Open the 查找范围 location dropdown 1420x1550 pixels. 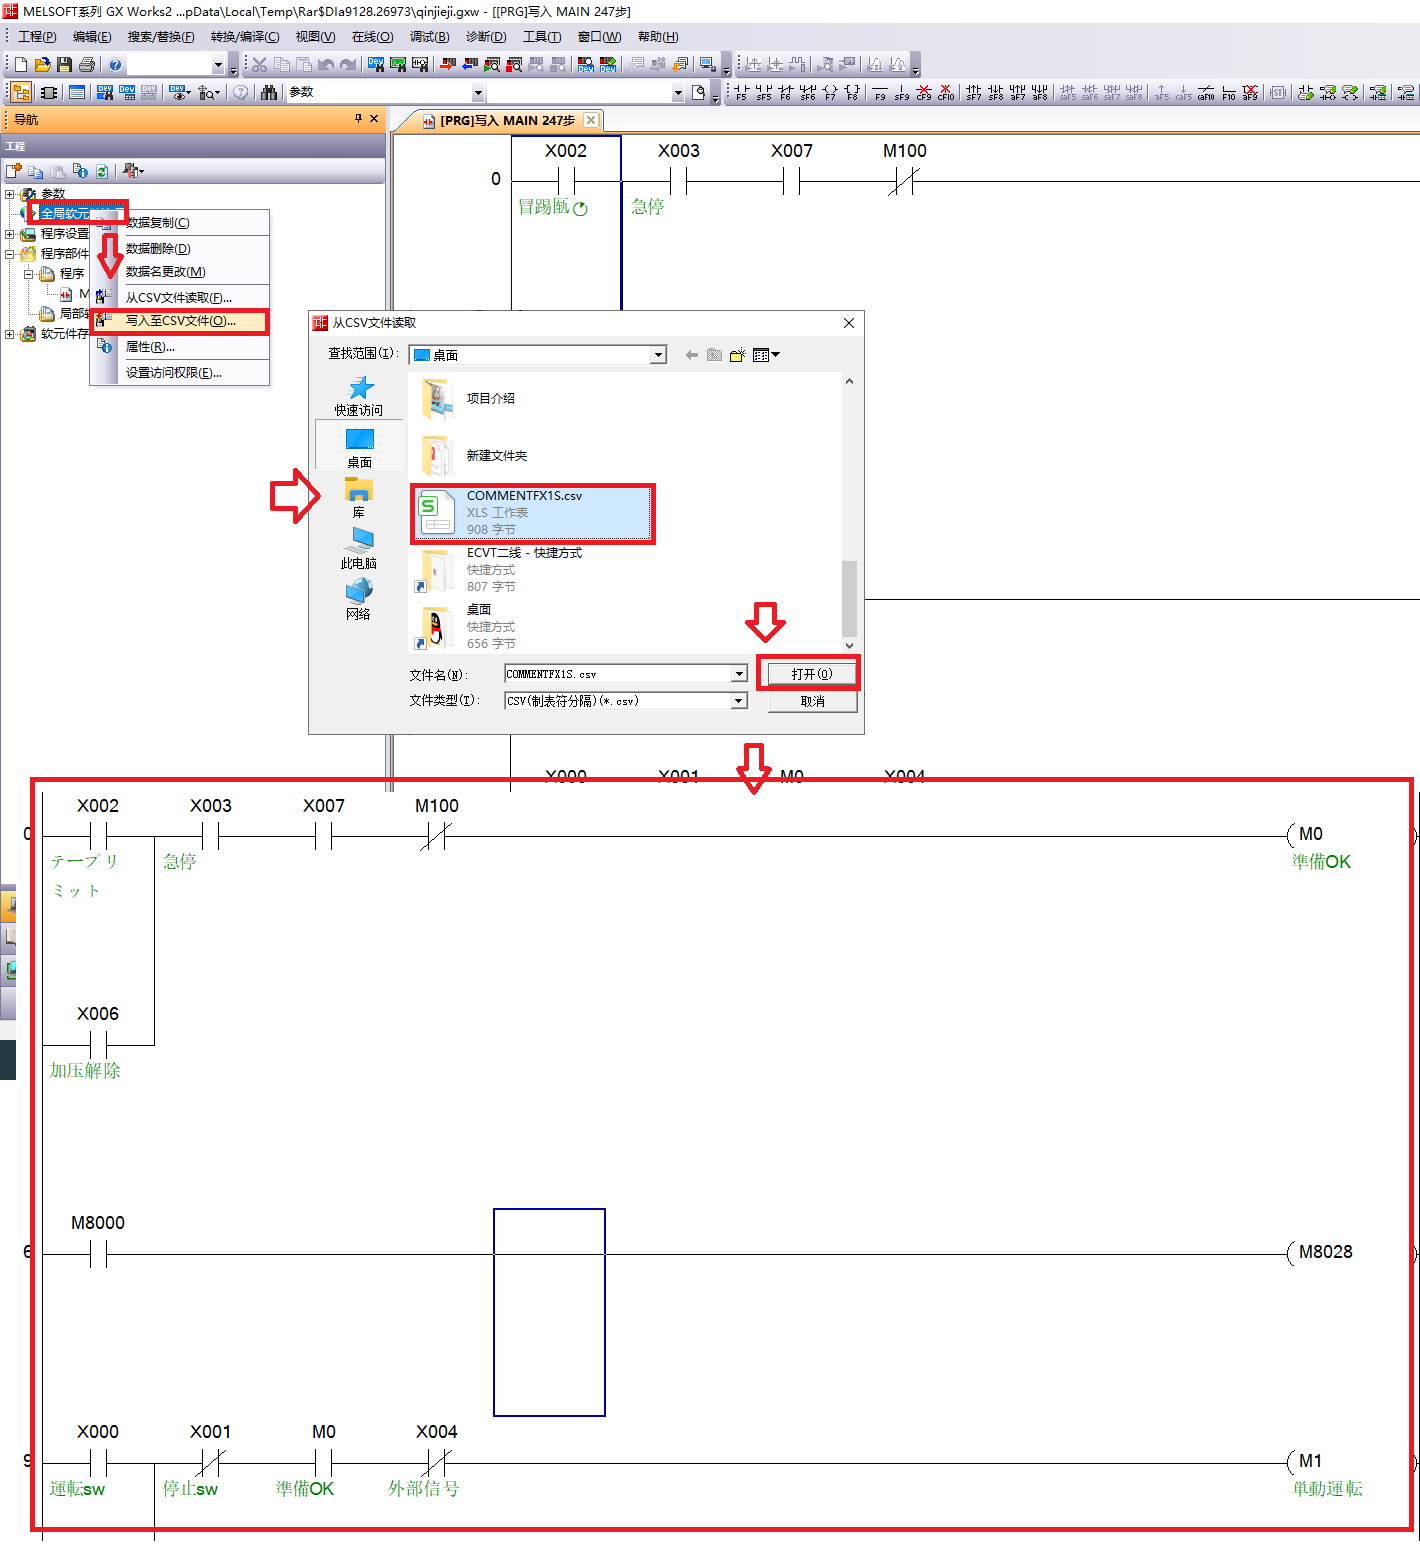click(658, 355)
